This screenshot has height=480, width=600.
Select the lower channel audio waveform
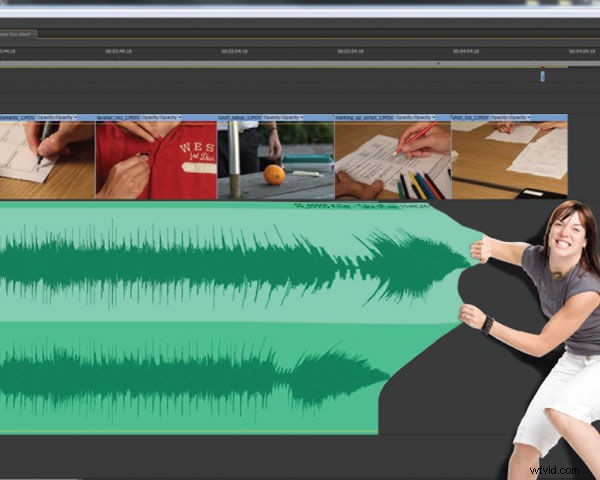(193, 377)
